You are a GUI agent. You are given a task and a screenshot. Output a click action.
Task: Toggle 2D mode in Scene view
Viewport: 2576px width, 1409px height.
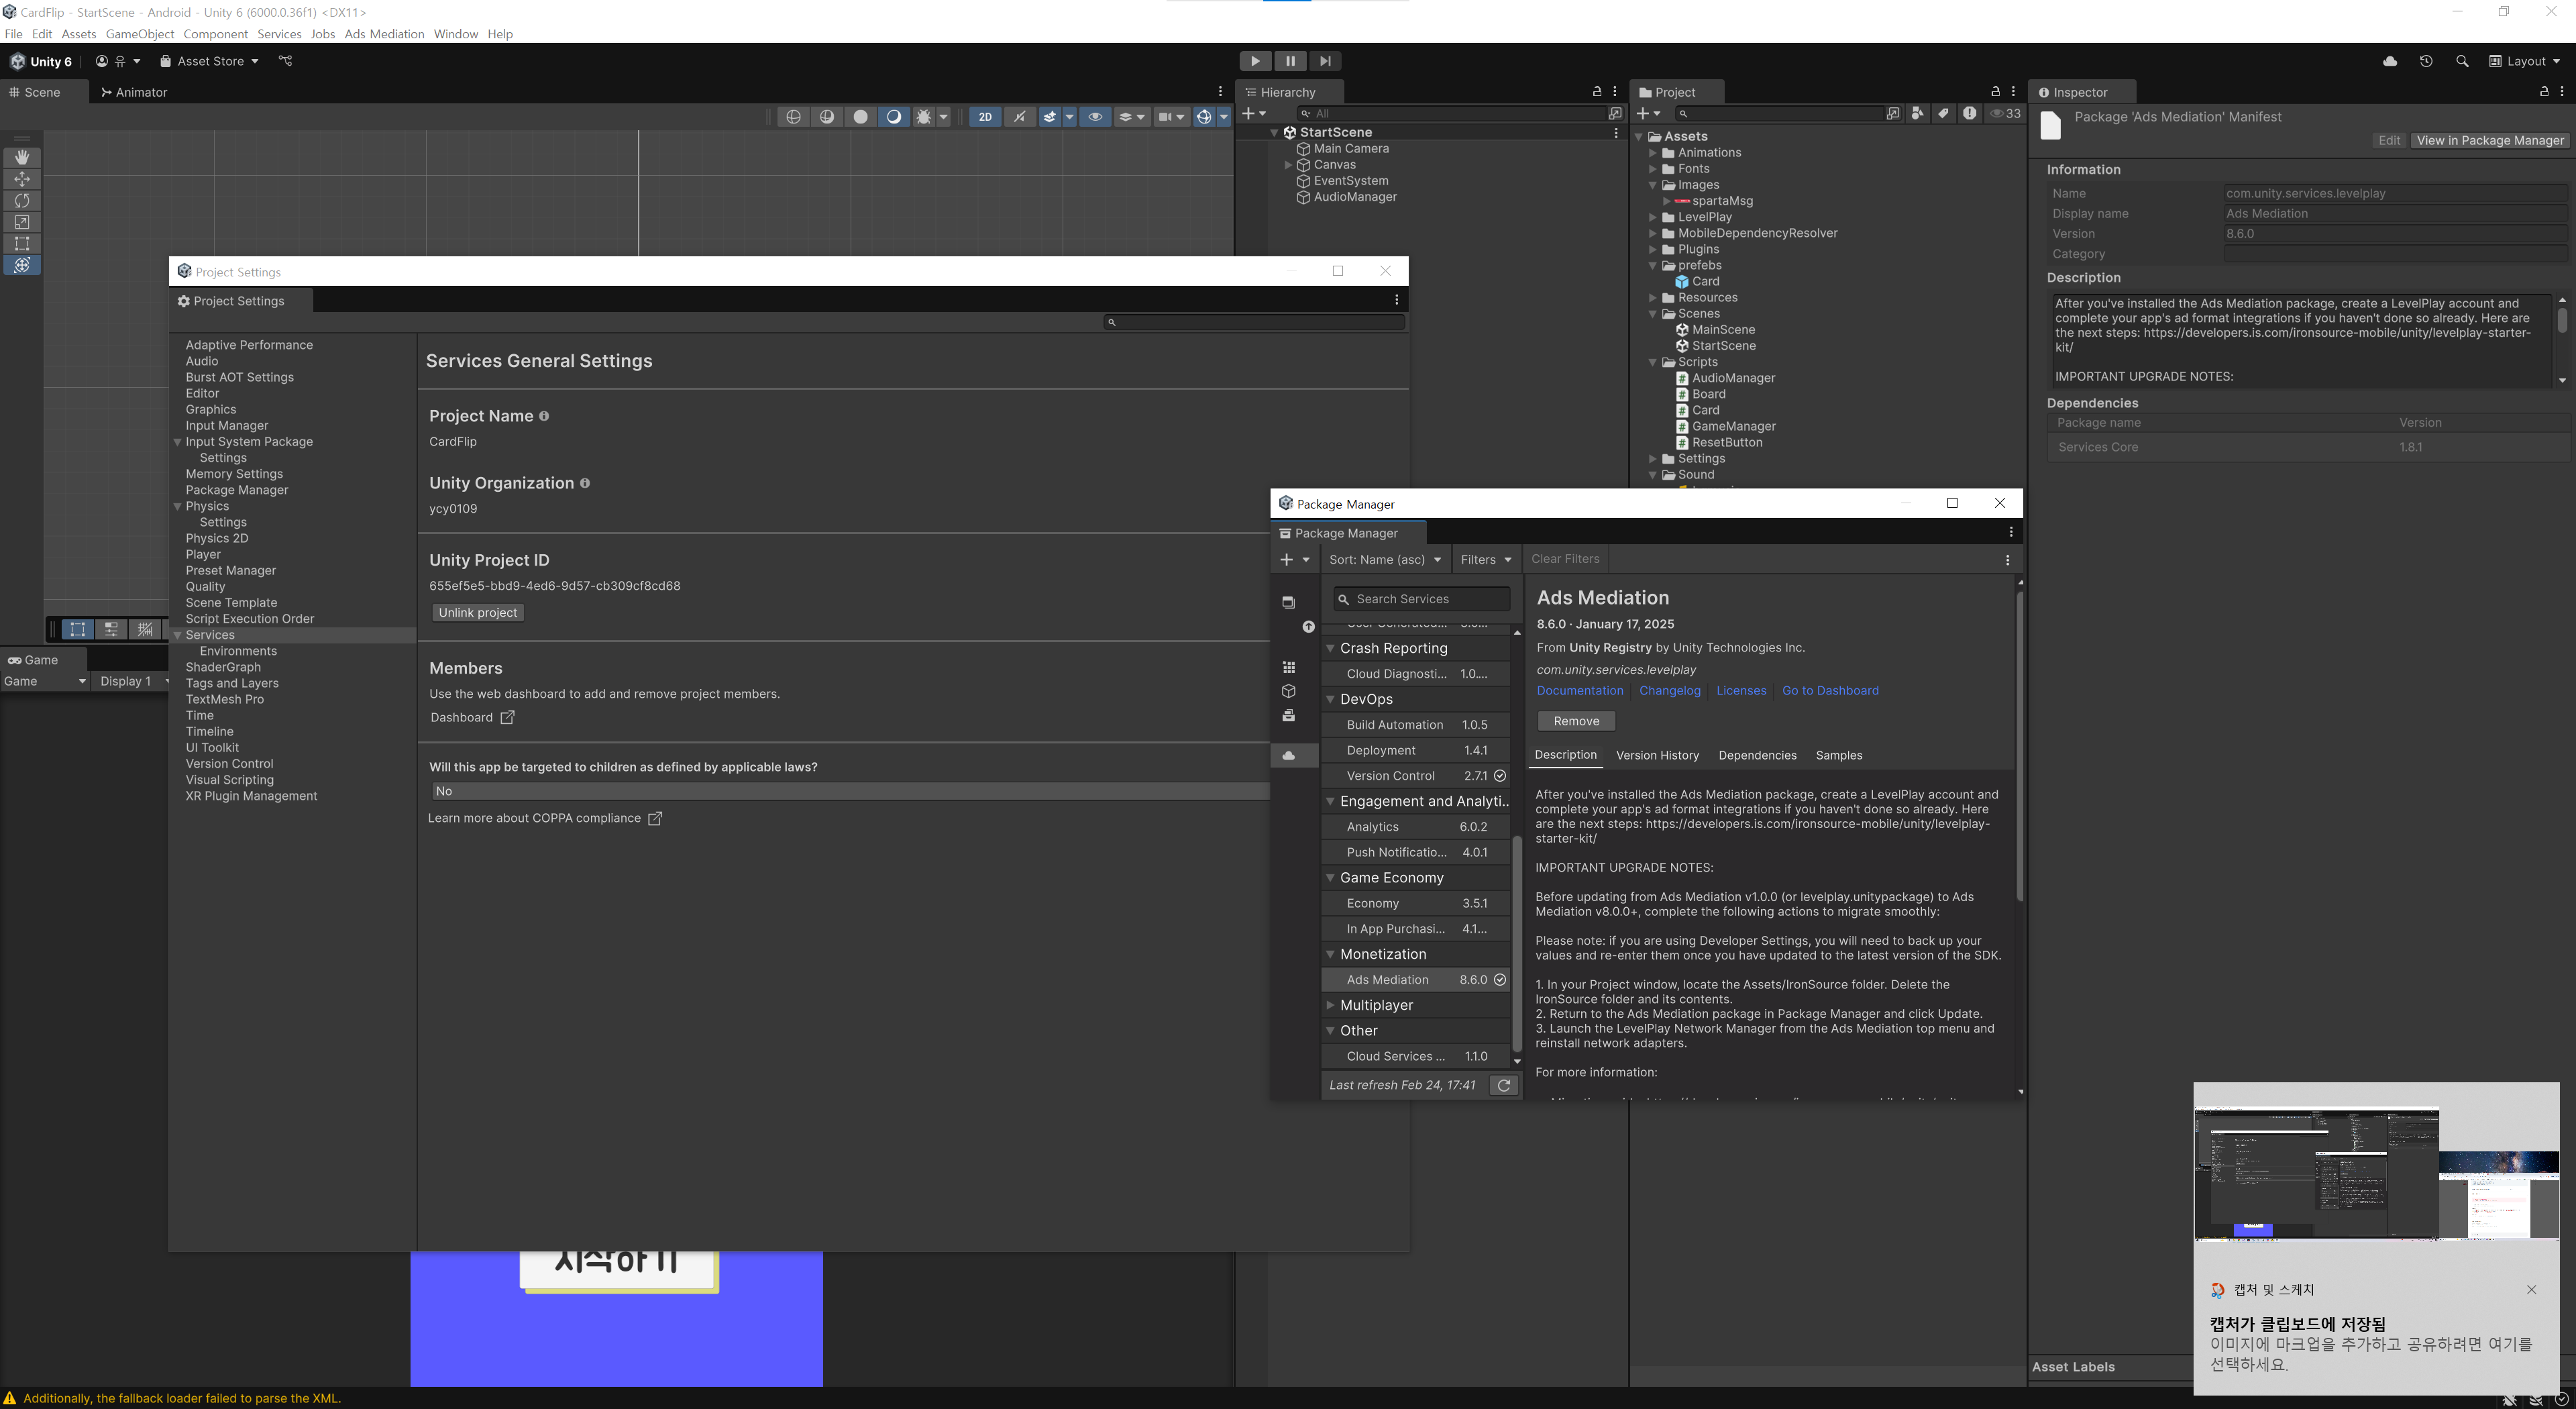tap(985, 117)
